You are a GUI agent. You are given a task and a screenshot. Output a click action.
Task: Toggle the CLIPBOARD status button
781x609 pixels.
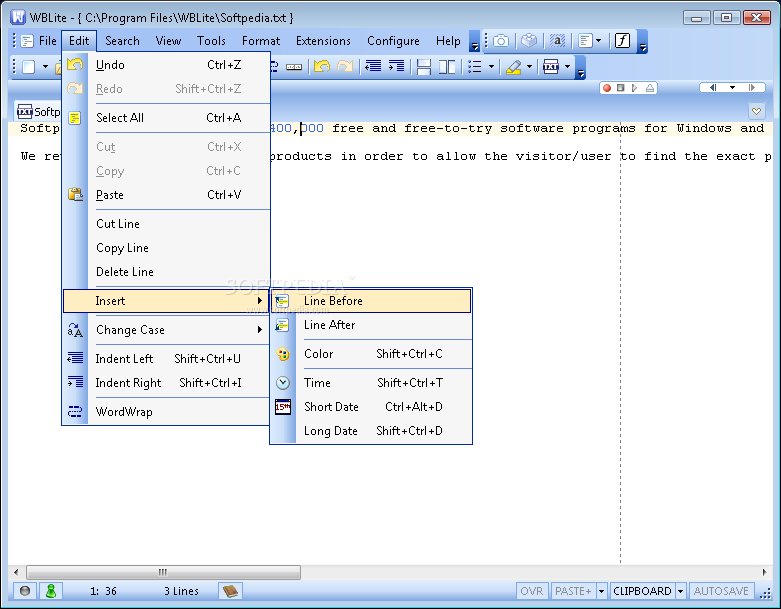click(x=643, y=591)
